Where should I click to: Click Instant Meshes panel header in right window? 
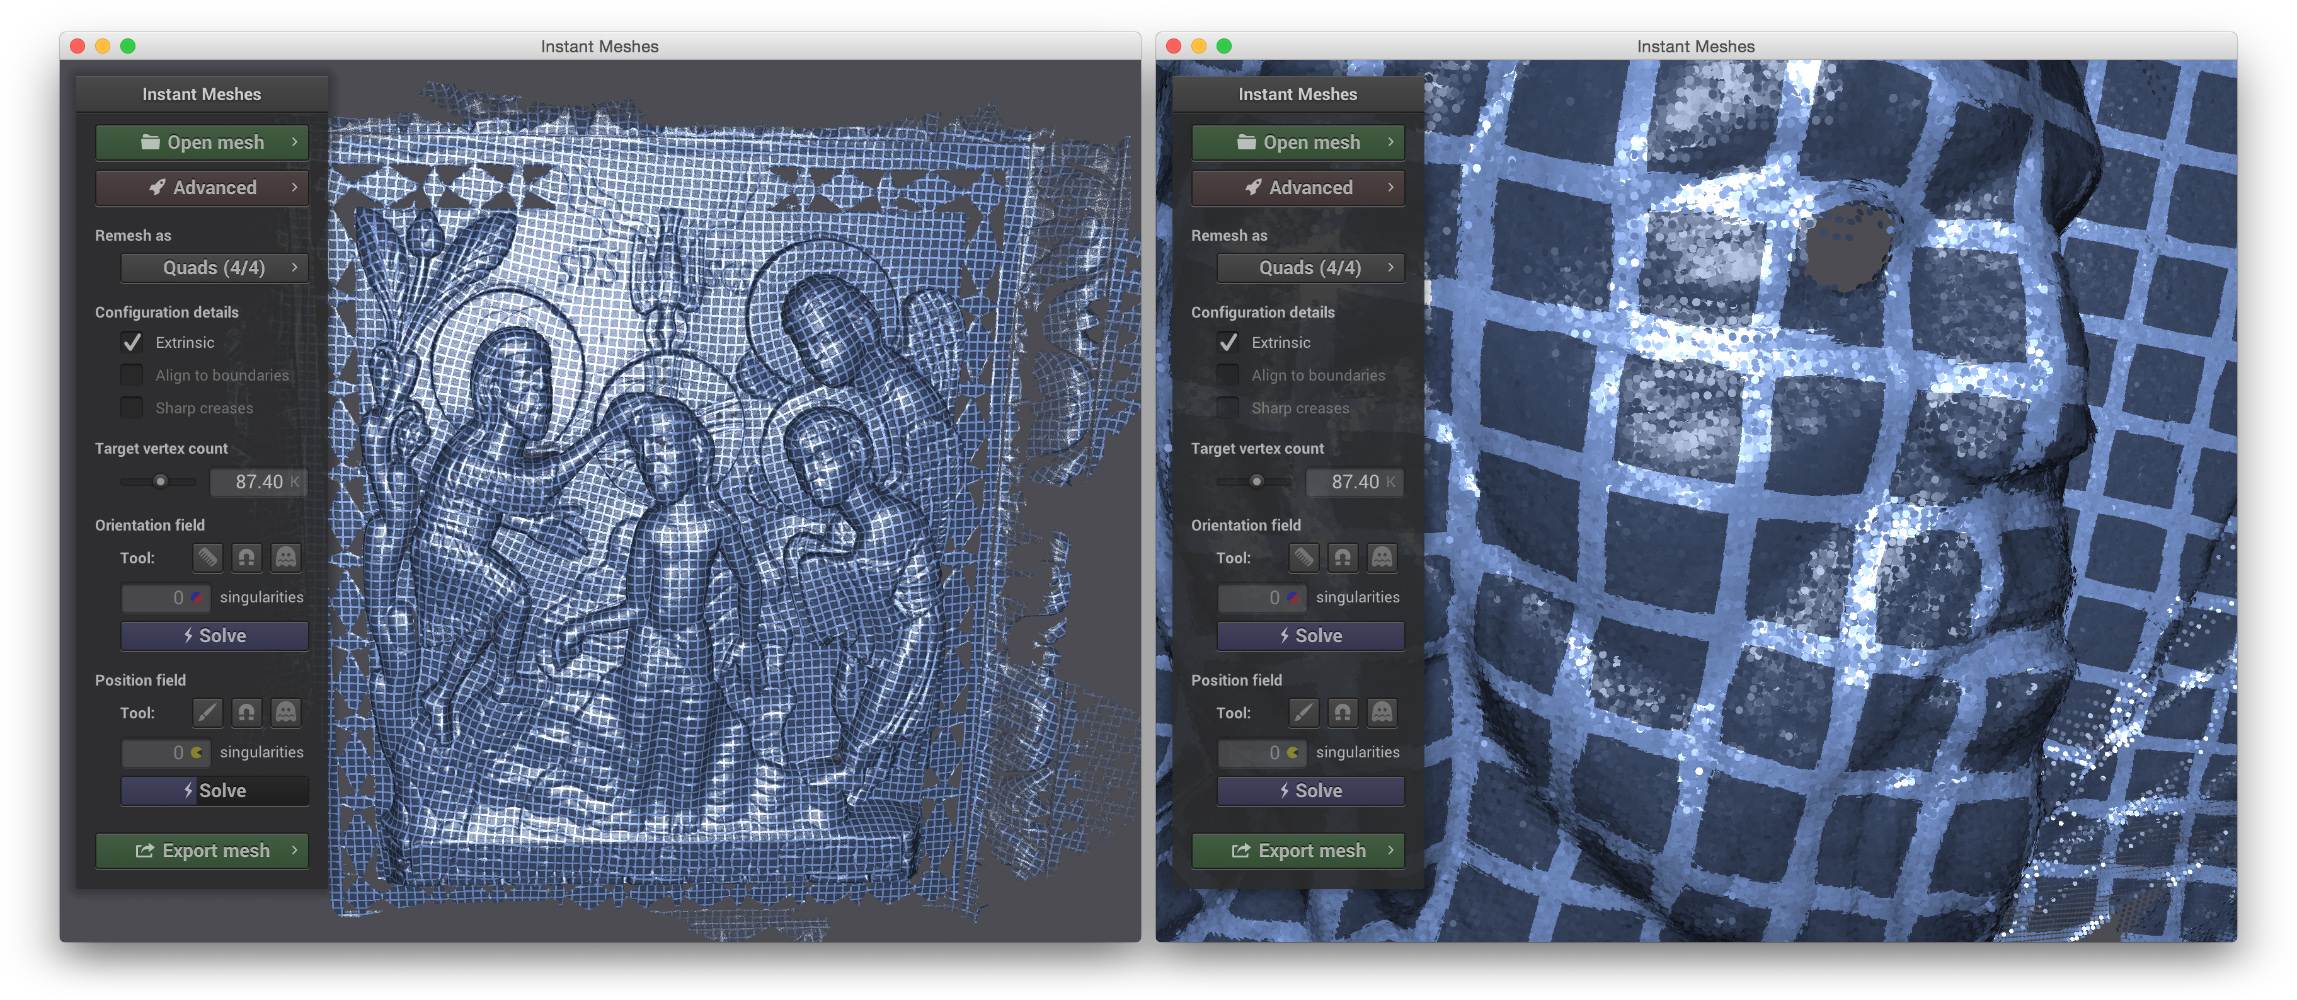point(1298,94)
